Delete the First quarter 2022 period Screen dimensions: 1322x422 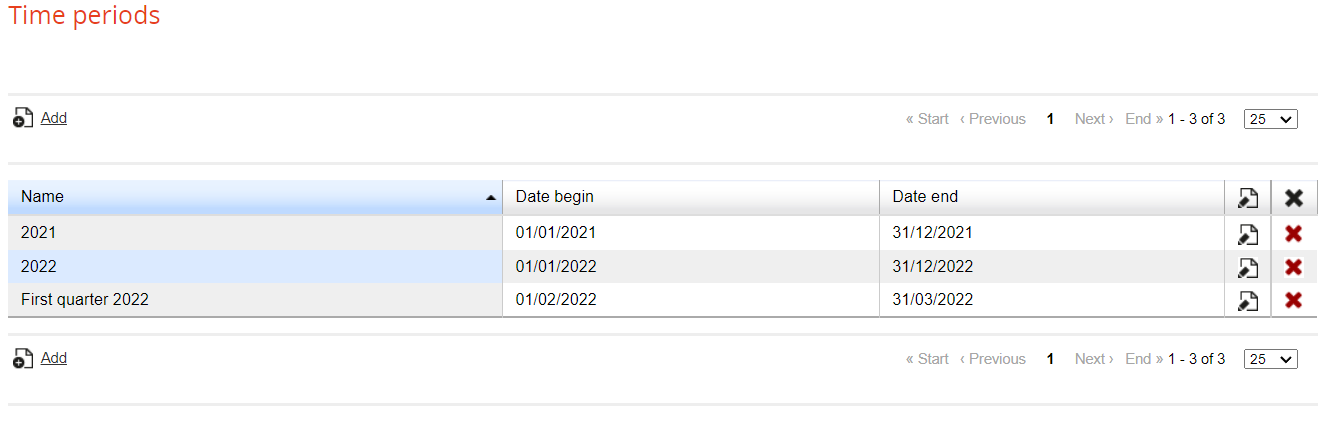click(x=1293, y=300)
